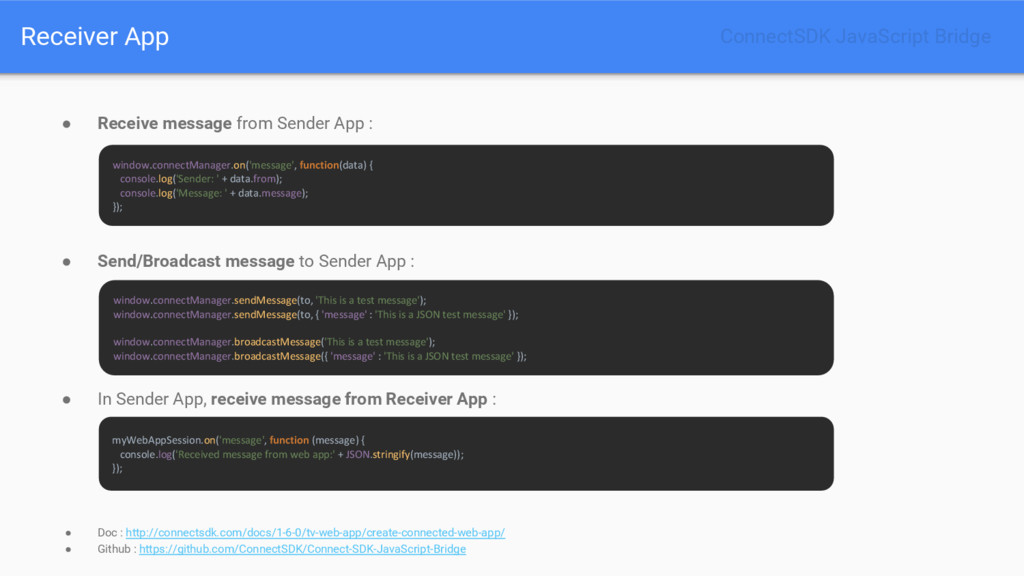Click sendMessage line with JSON test message
1024x576 pixels.
coord(315,315)
